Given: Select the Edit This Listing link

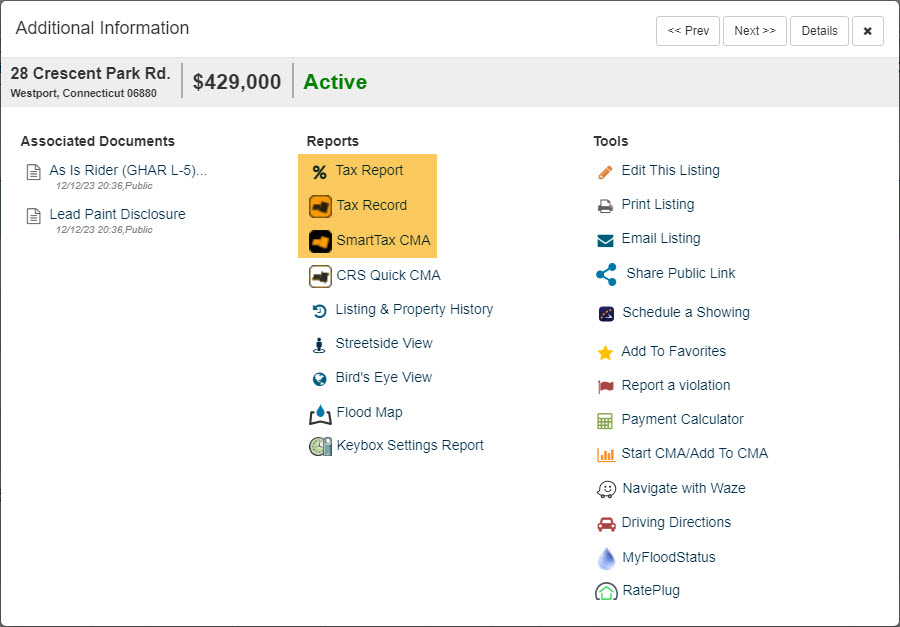Looking at the screenshot, I should 670,171.
